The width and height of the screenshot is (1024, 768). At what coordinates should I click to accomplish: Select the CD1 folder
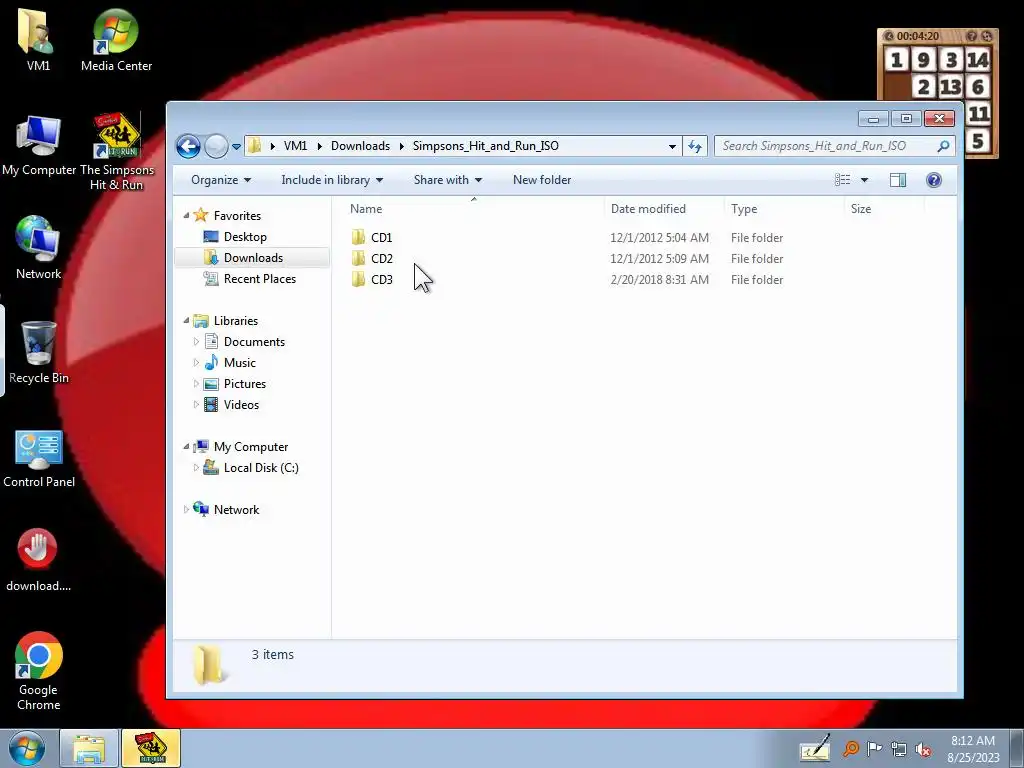(x=381, y=238)
